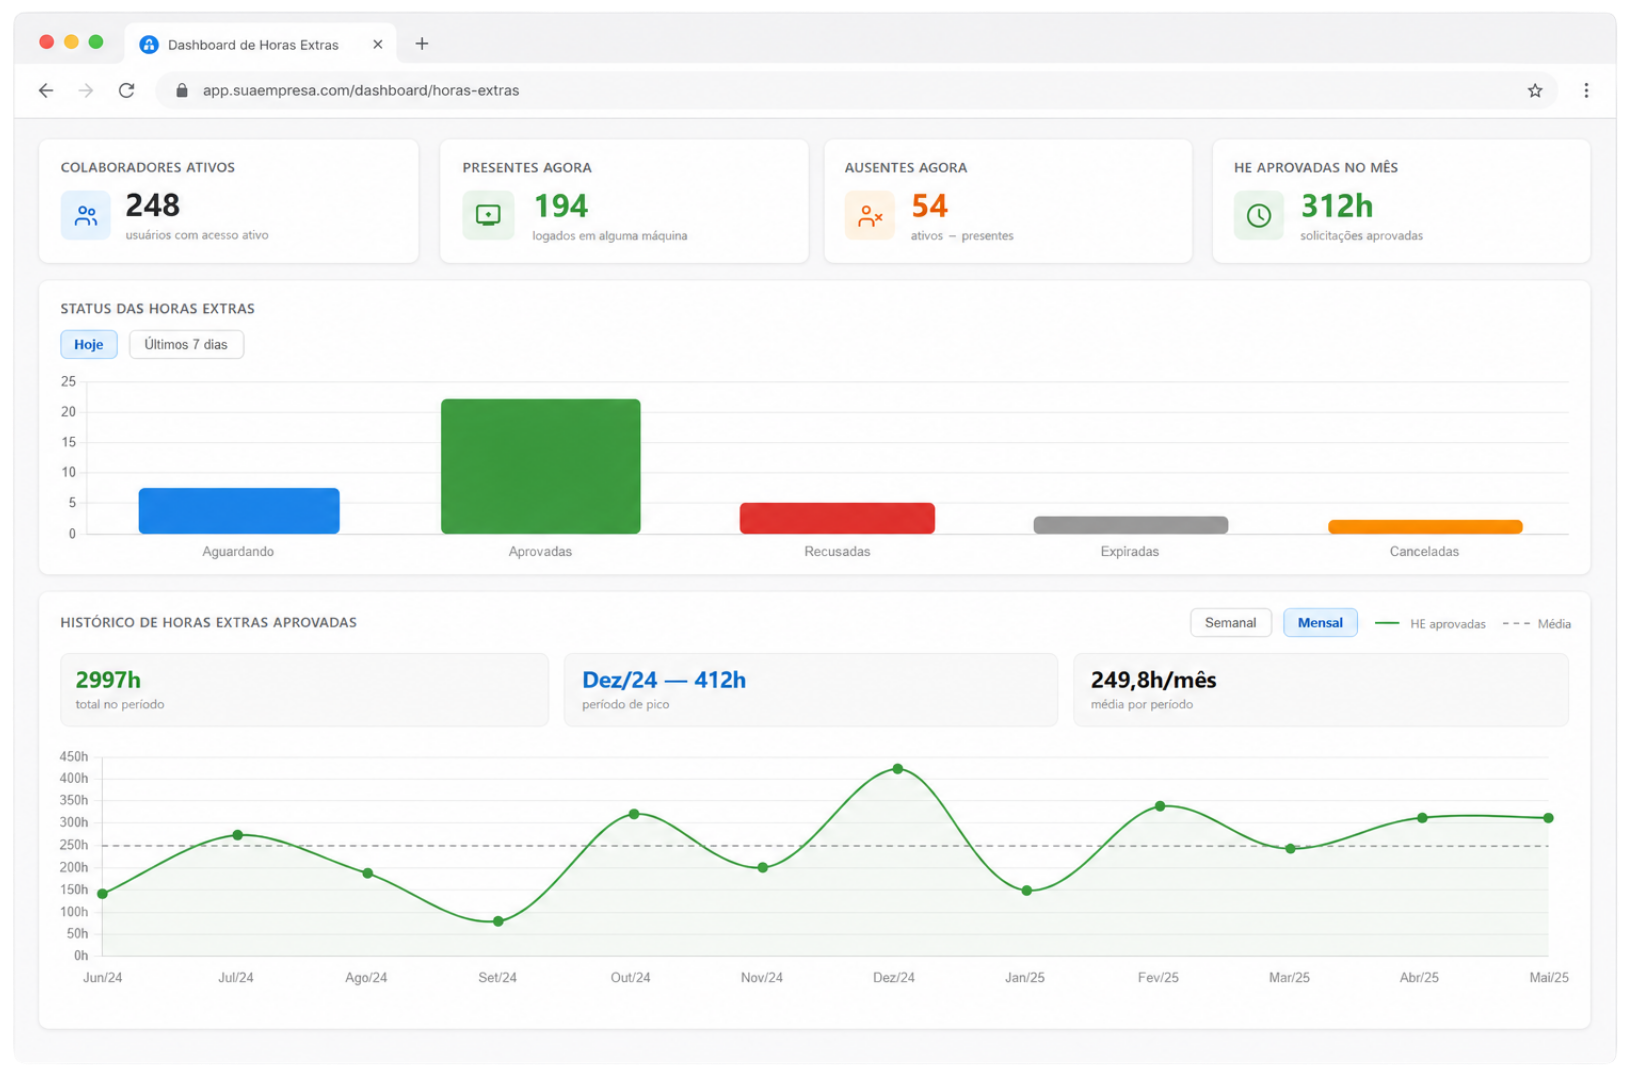1630x1078 pixels.
Task: Switch the history chart to Semanal
Action: pyautogui.click(x=1230, y=623)
